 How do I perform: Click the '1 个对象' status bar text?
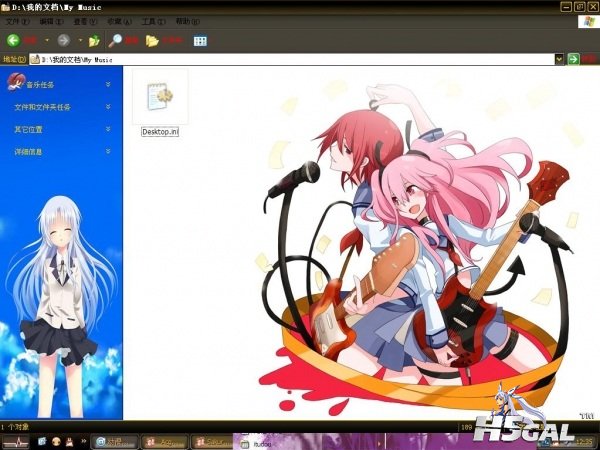15,427
